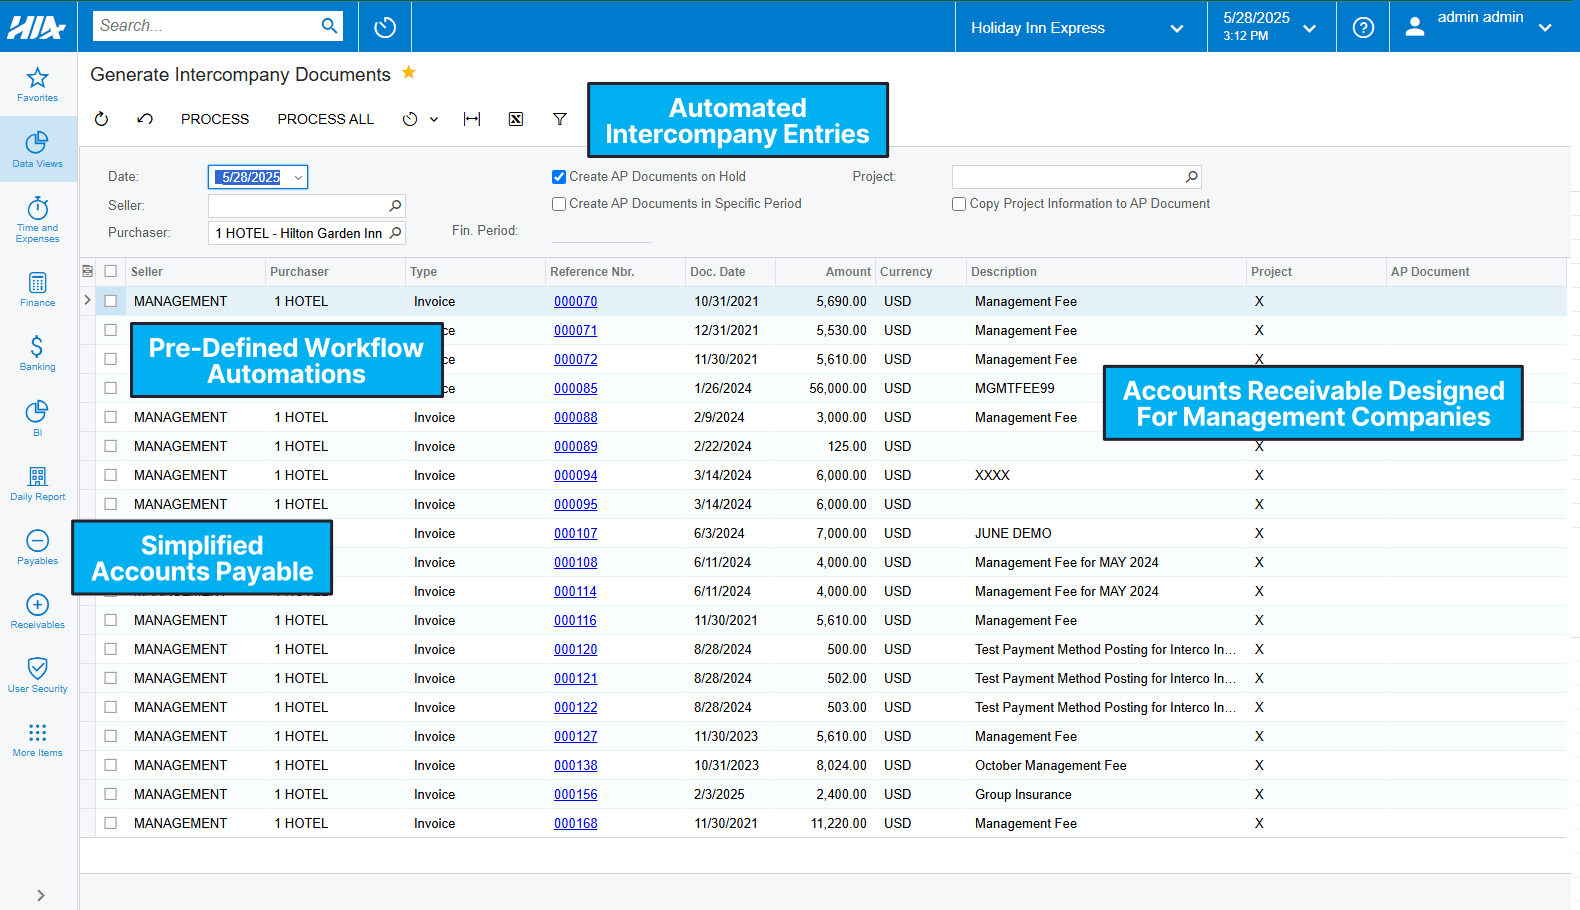Screen dimensions: 1580x910
Task: Click the Search input box
Action: pos(206,26)
